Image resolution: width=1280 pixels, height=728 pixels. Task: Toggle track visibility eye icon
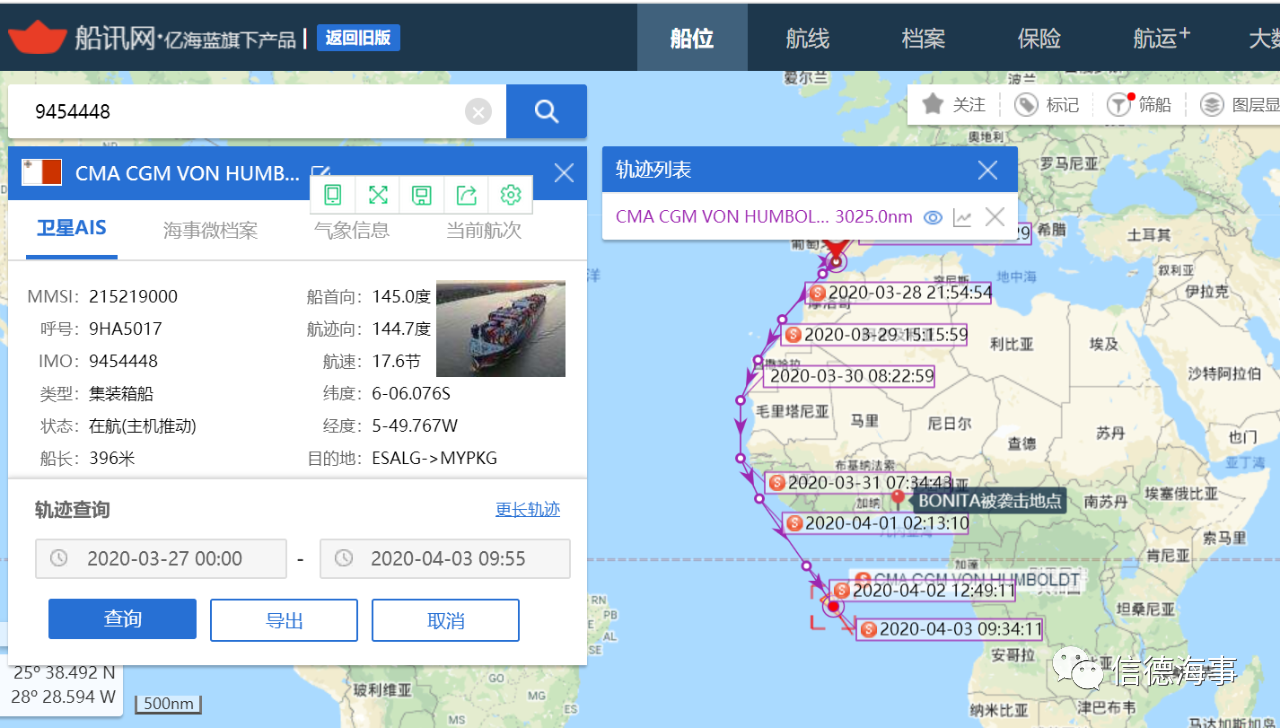pos(933,217)
